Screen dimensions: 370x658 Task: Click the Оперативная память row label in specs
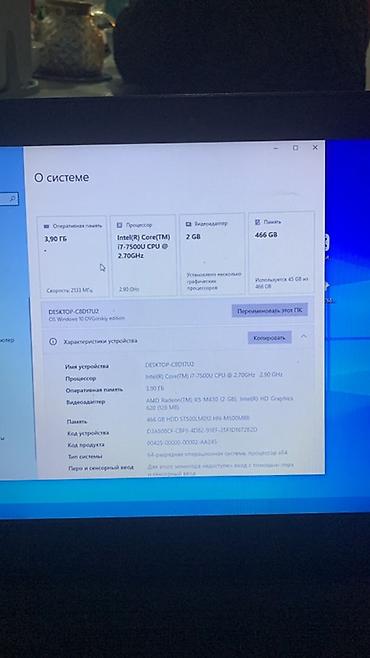click(x=94, y=390)
